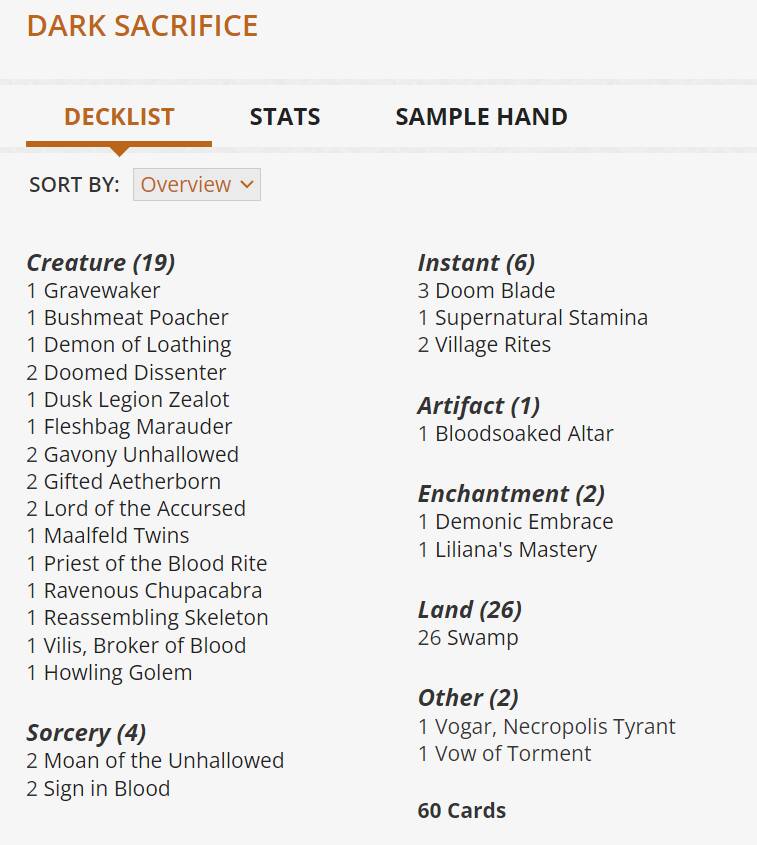Click the Gravewaker card link

[102, 290]
